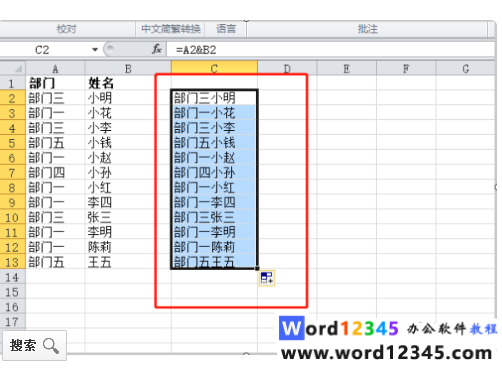Image resolution: width=502 pixels, height=369 pixels.
Task: Select row 10 header
Action: (x=13, y=217)
